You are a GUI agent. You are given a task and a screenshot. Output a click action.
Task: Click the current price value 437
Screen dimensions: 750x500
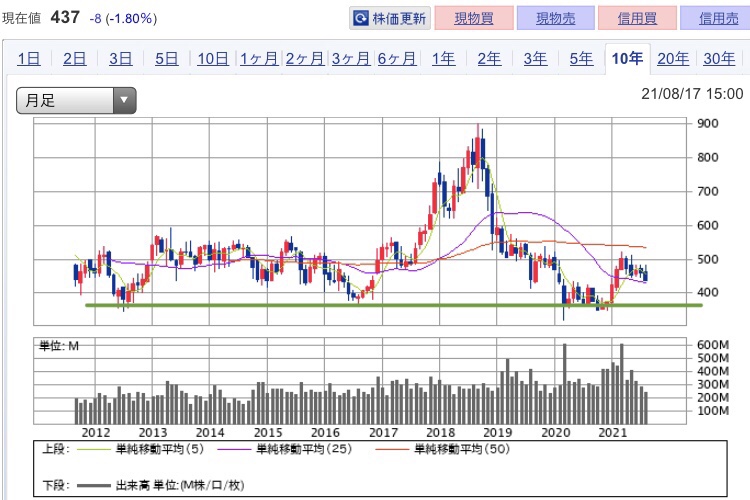pos(65,18)
